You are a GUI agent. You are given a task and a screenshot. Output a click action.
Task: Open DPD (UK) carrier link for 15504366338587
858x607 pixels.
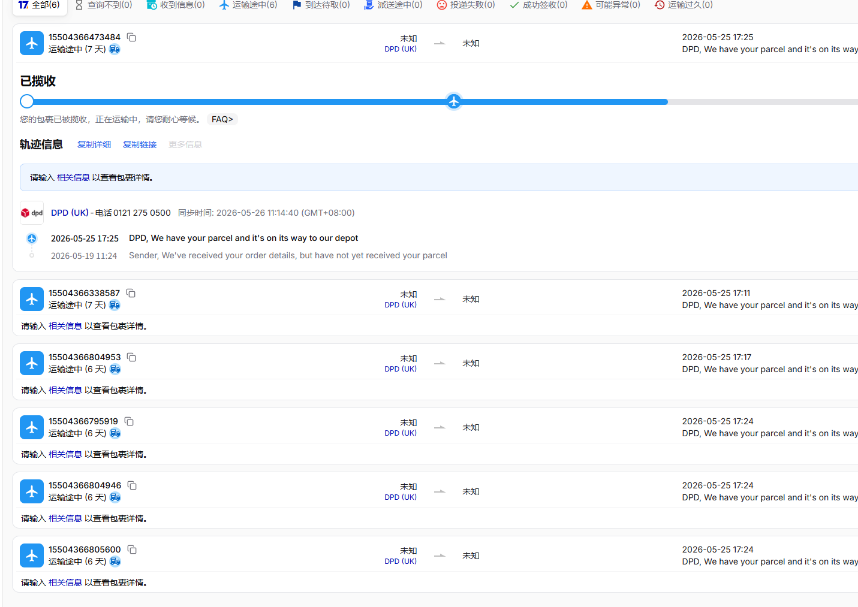click(401, 305)
